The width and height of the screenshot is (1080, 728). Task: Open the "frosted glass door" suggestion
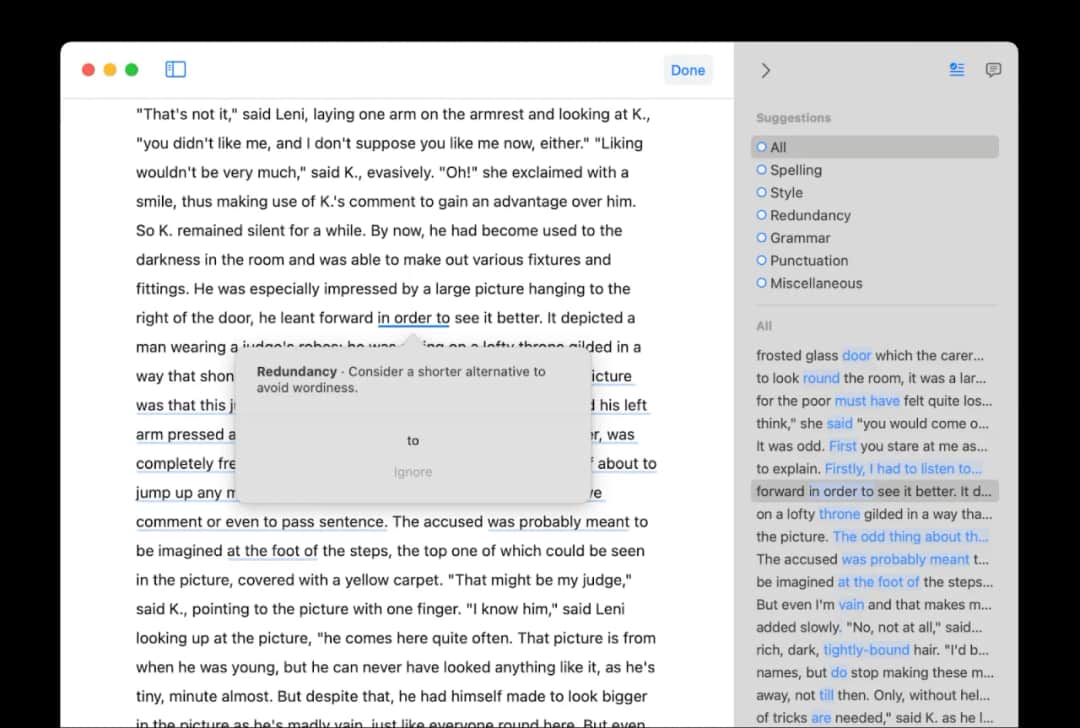click(870, 355)
